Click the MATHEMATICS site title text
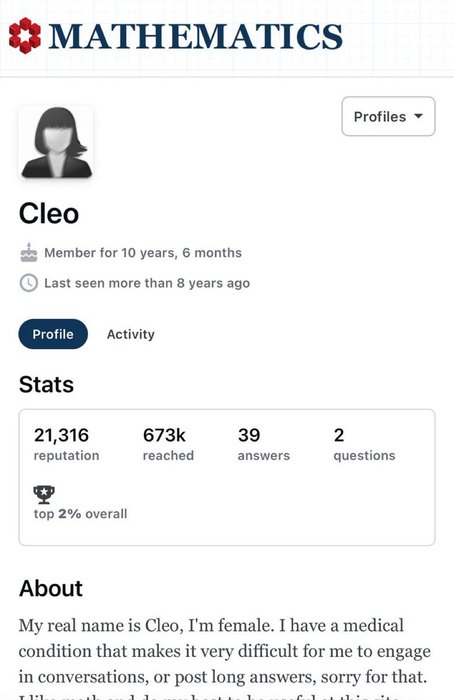 point(196,36)
